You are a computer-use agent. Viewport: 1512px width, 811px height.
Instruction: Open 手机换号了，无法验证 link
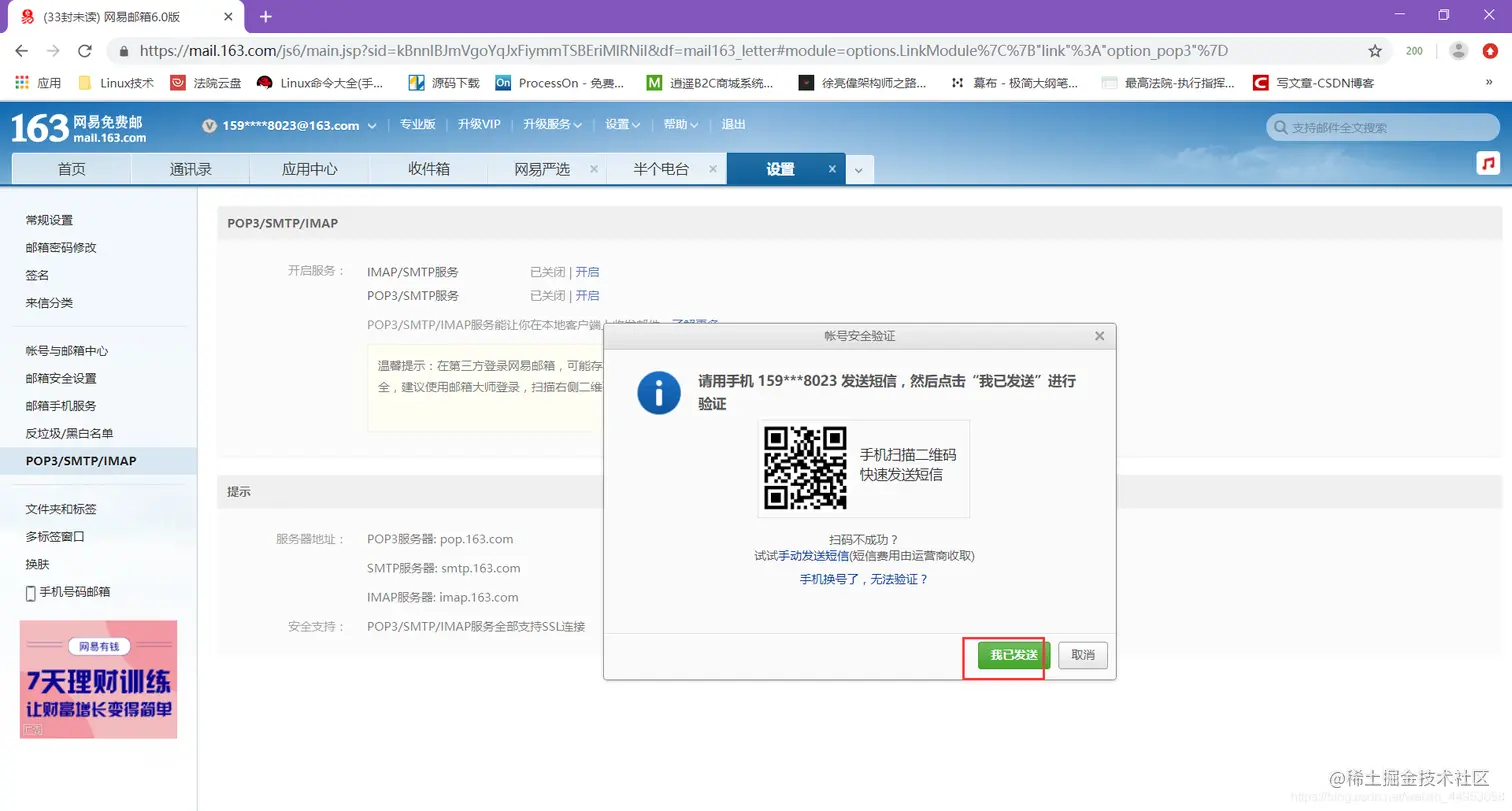click(x=864, y=579)
